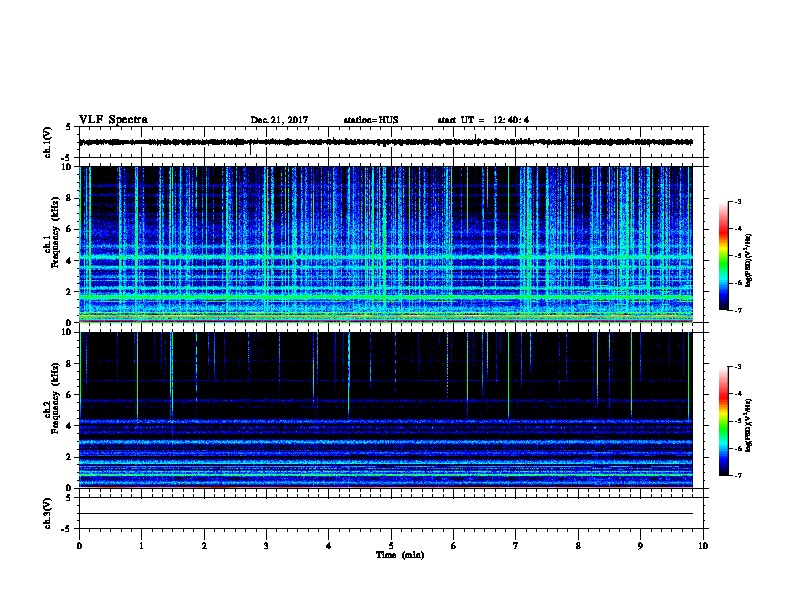Viewport: 792px width, 612px height.
Task: Click the ch.2 spectrogram color scale bar
Action: point(724,421)
